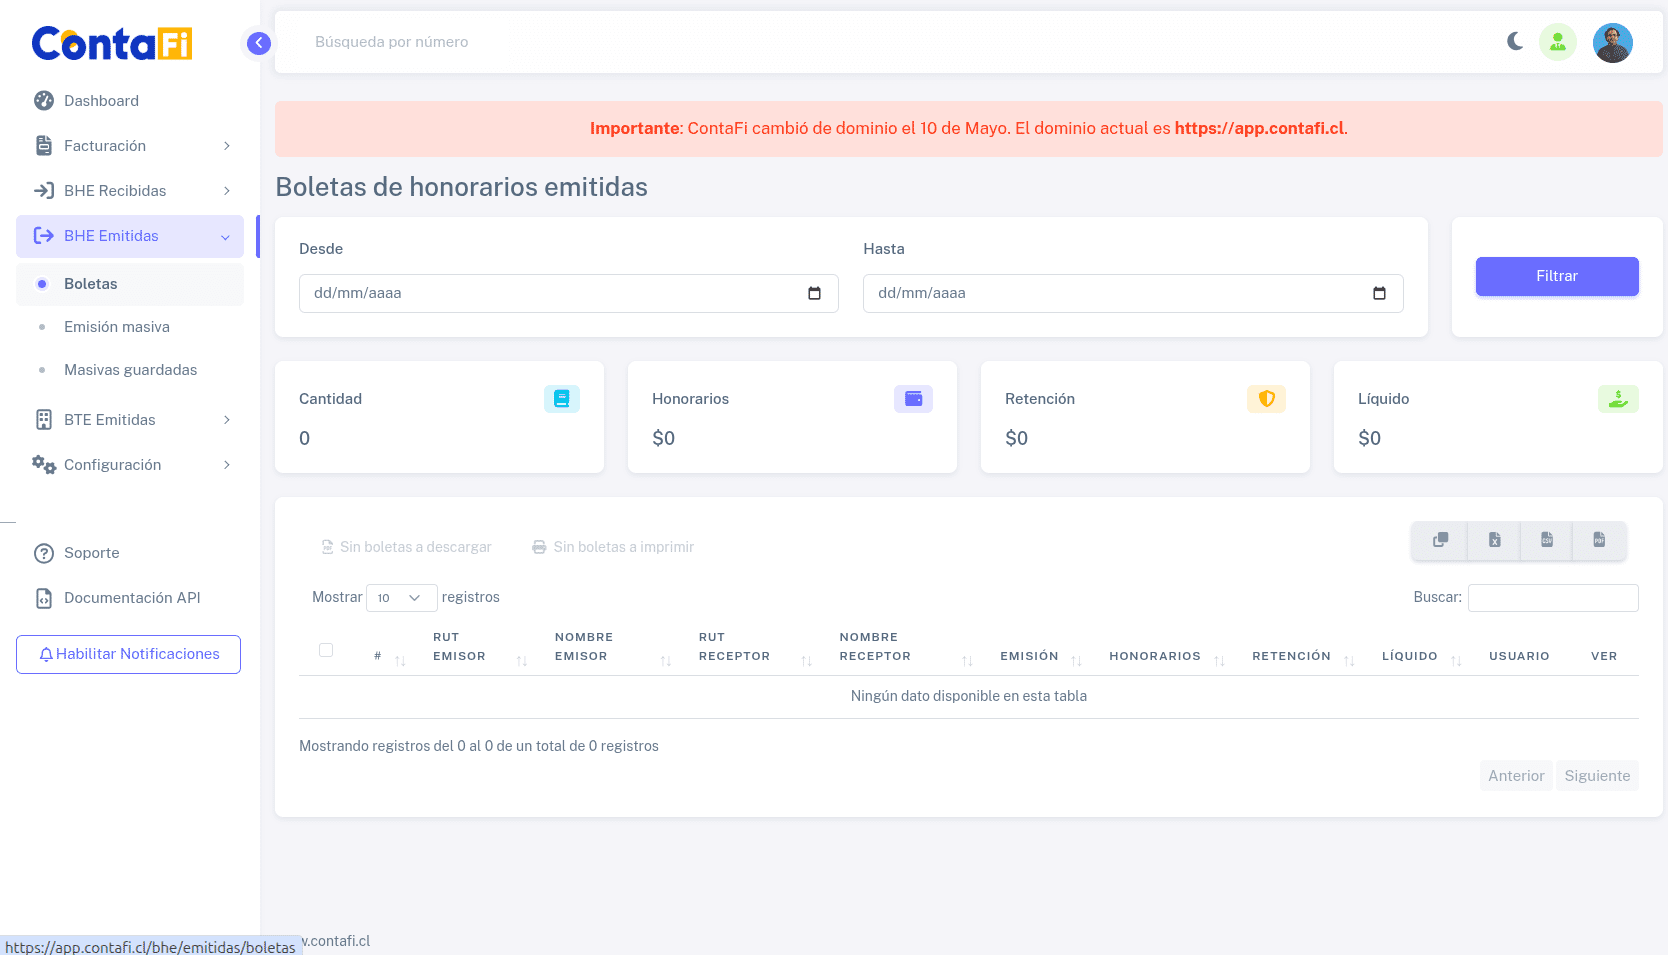Check the select-all checkbox in table header
This screenshot has height=955, width=1668.
click(326, 650)
